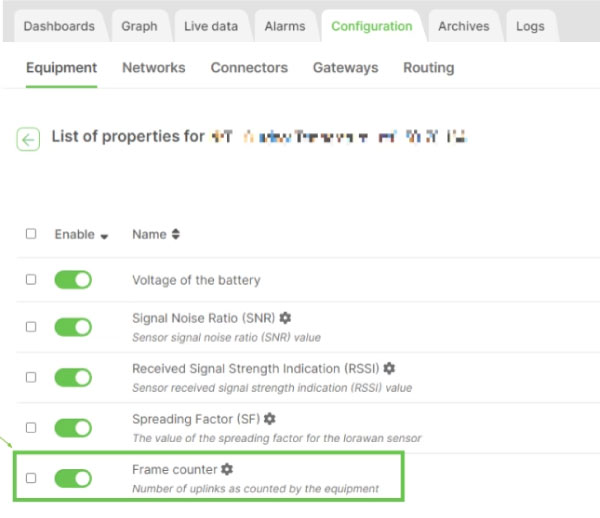Viewport: 600px width, 518px height.
Task: Select the Gateways sub-tab
Action: (x=345, y=68)
